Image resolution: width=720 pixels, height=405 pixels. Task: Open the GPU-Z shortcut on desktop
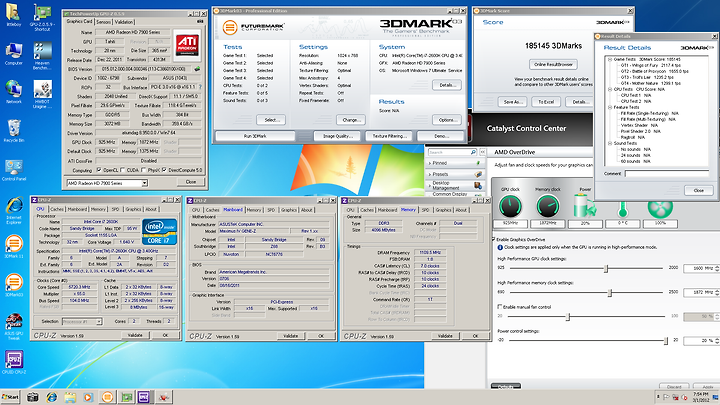pyautogui.click(x=42, y=17)
